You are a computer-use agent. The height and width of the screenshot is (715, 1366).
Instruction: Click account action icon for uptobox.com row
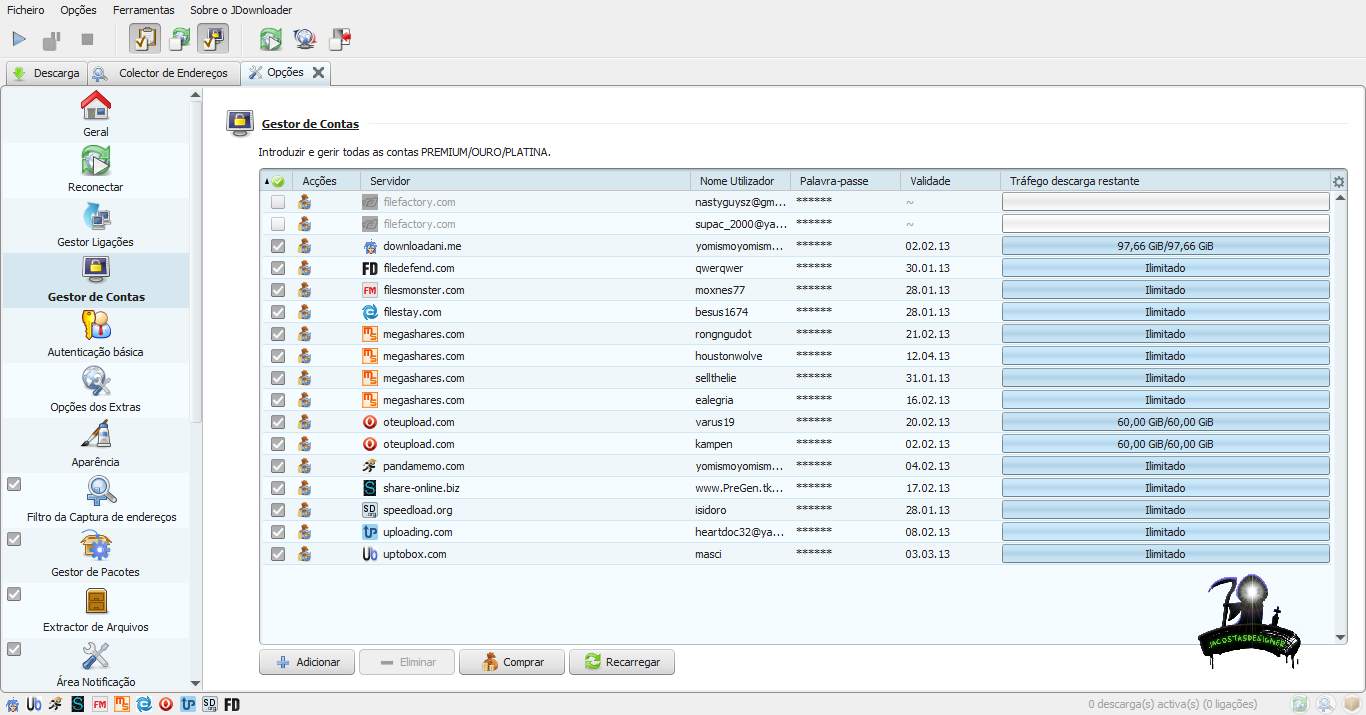pyautogui.click(x=304, y=554)
